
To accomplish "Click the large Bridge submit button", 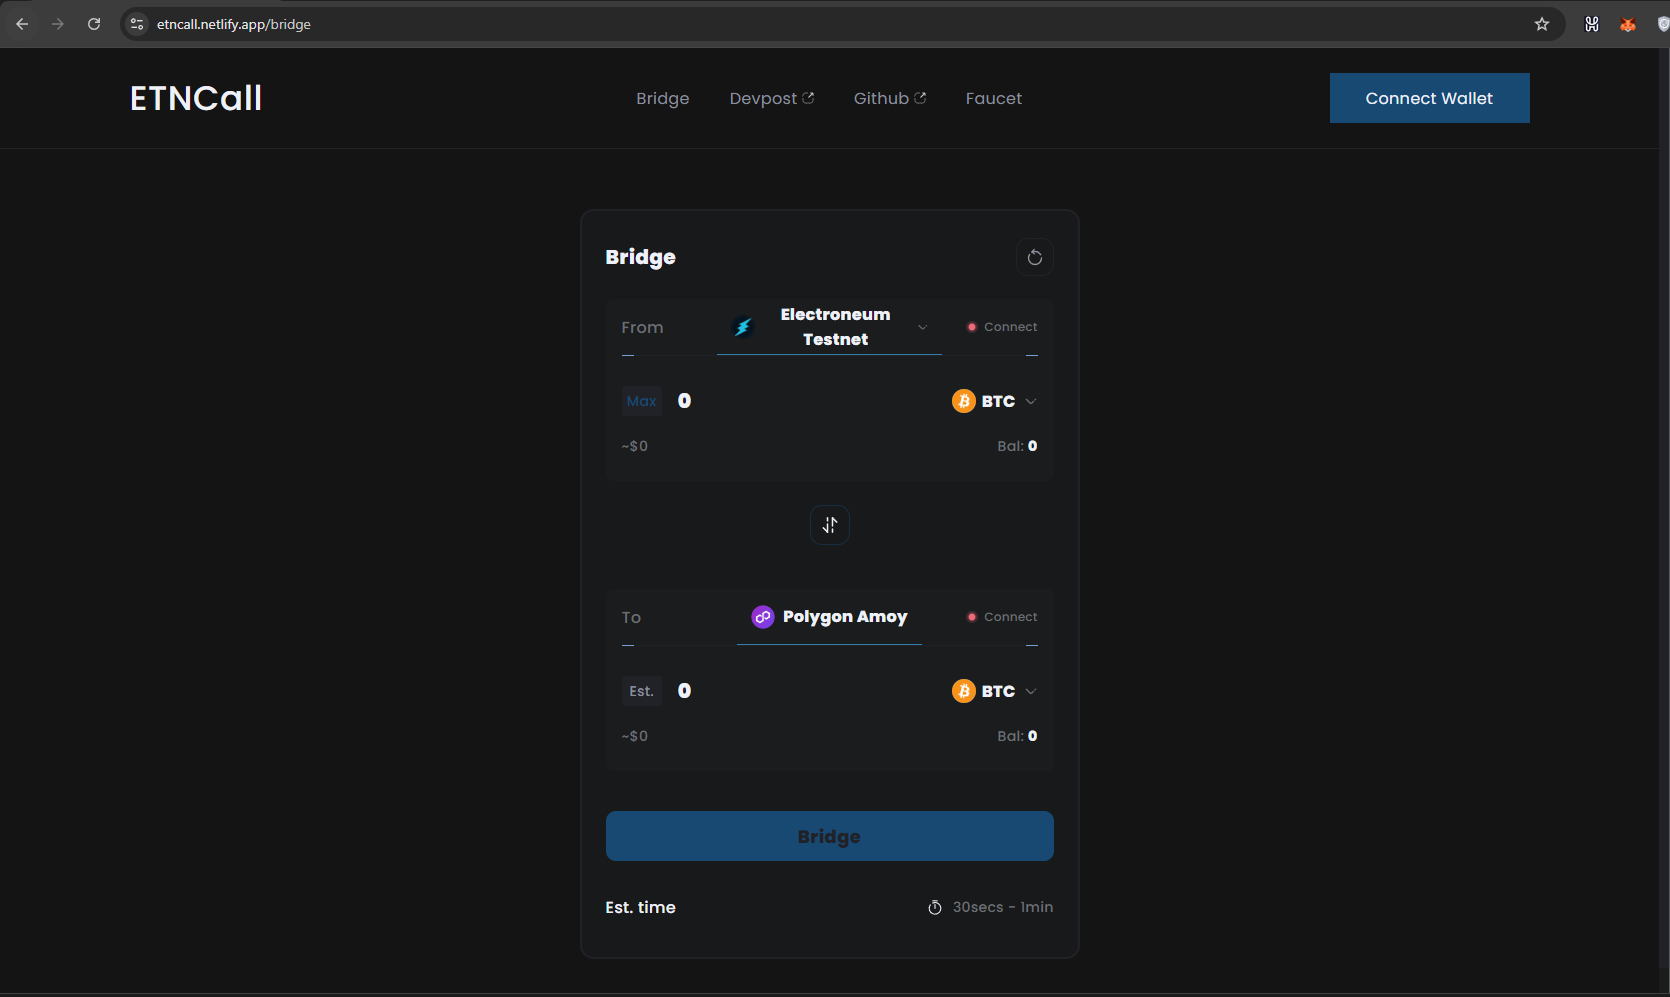I will [x=830, y=836].
